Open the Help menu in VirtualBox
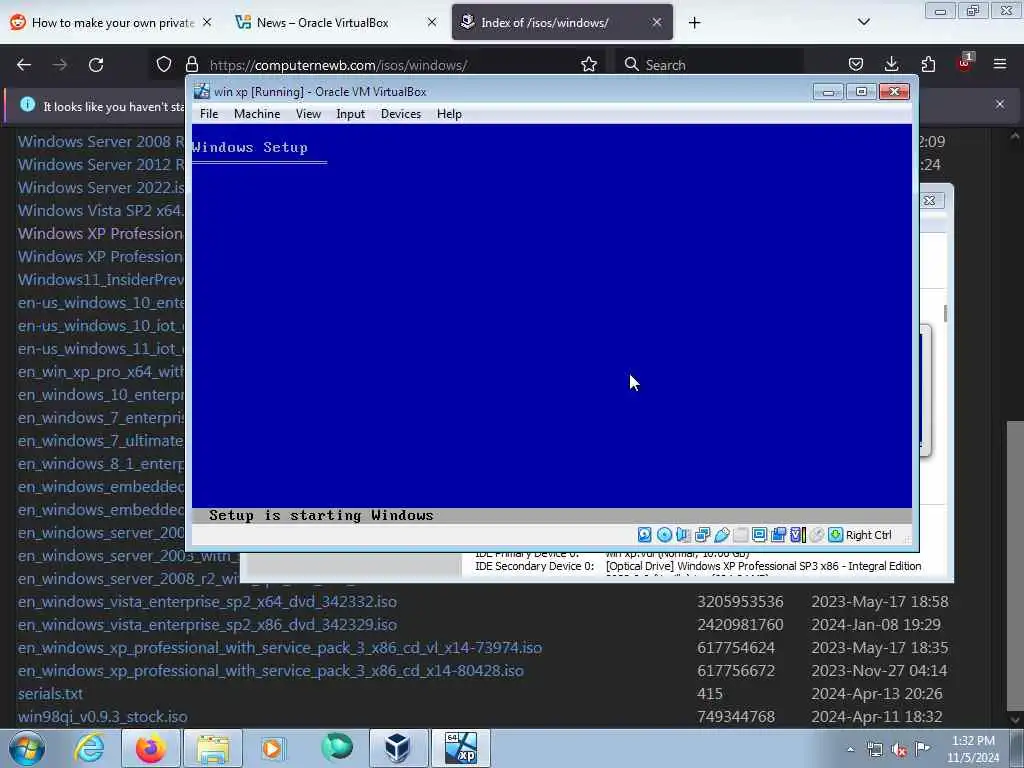 (x=449, y=114)
